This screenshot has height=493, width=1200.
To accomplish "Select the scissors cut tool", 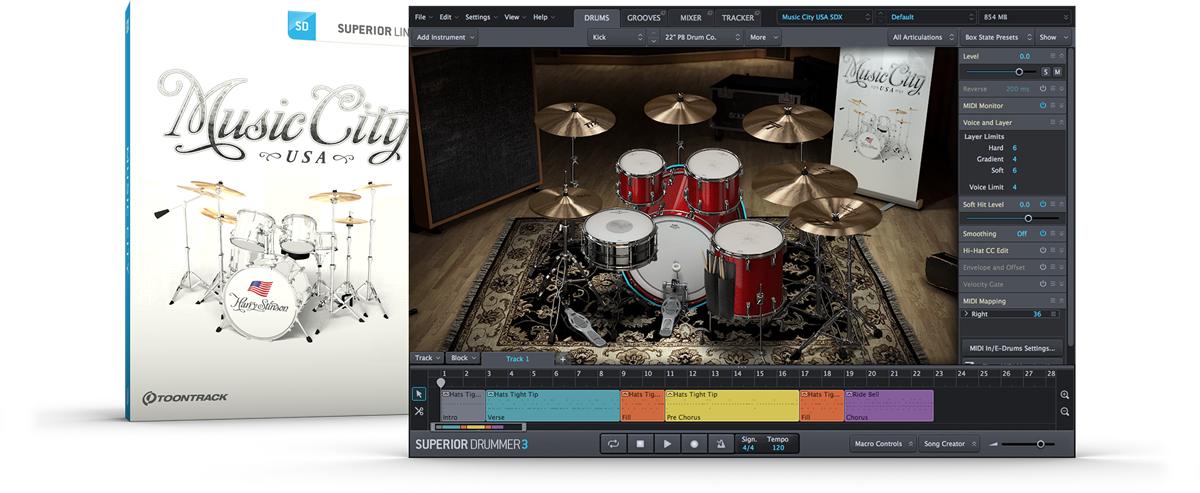I will (419, 411).
